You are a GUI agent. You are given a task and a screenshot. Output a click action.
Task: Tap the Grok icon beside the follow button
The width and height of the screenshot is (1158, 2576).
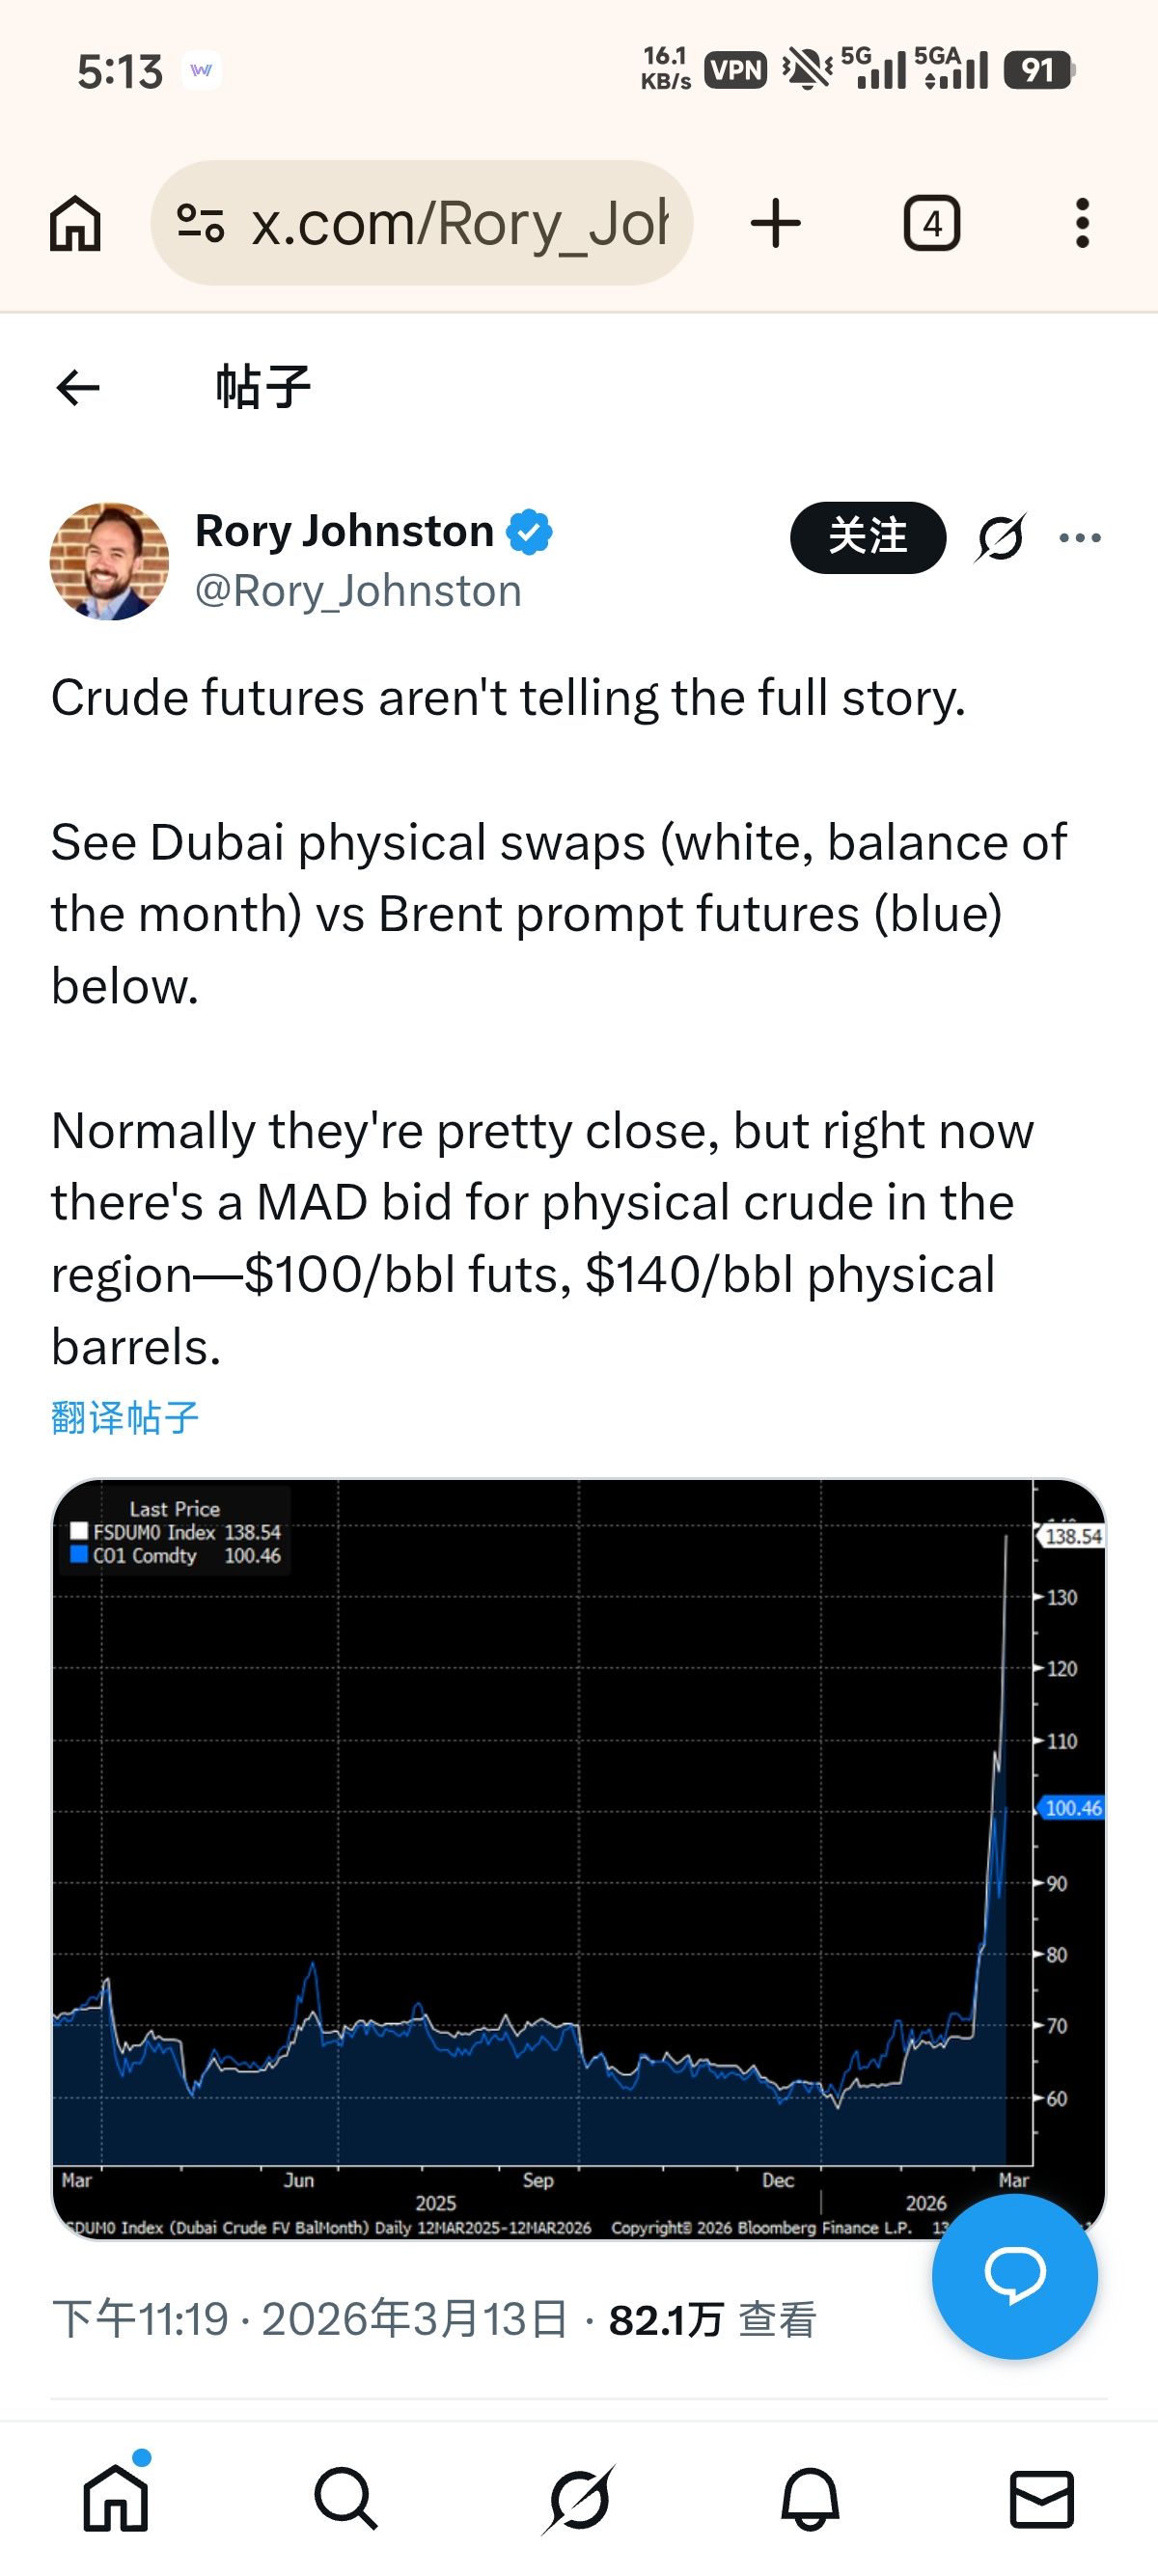(x=1000, y=538)
